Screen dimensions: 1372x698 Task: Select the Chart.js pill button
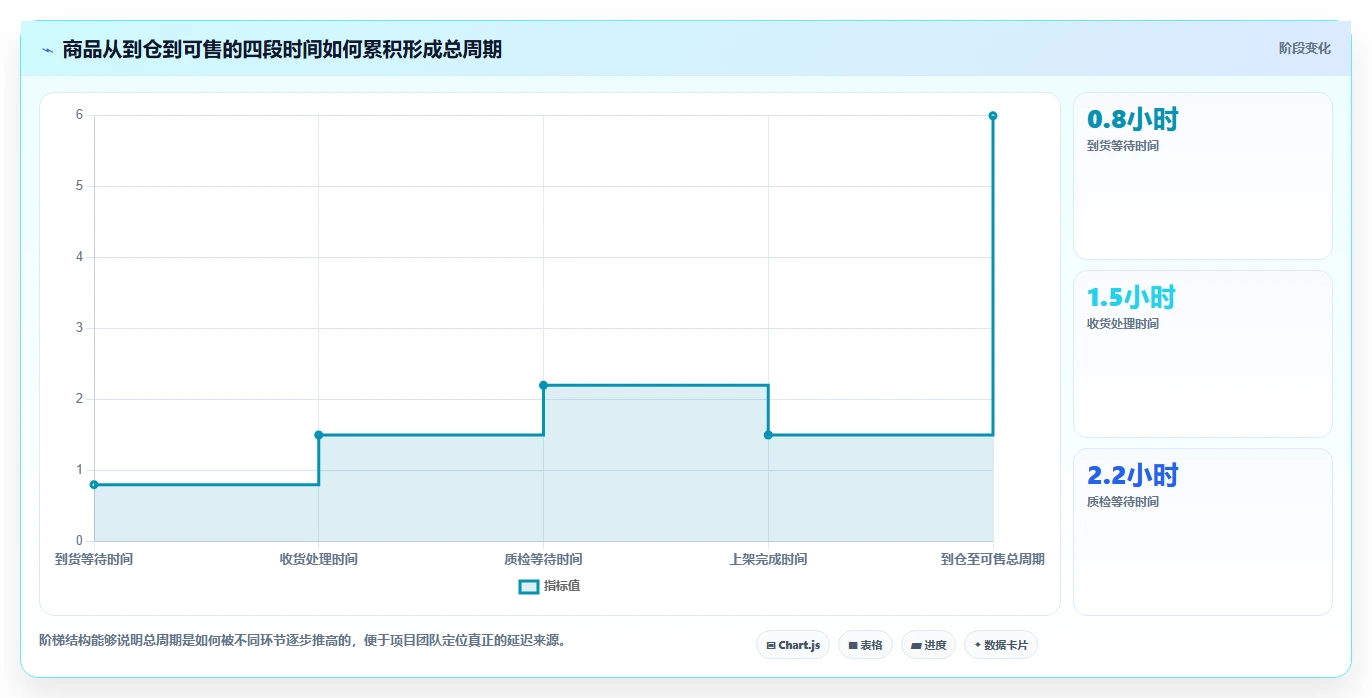[x=793, y=645]
